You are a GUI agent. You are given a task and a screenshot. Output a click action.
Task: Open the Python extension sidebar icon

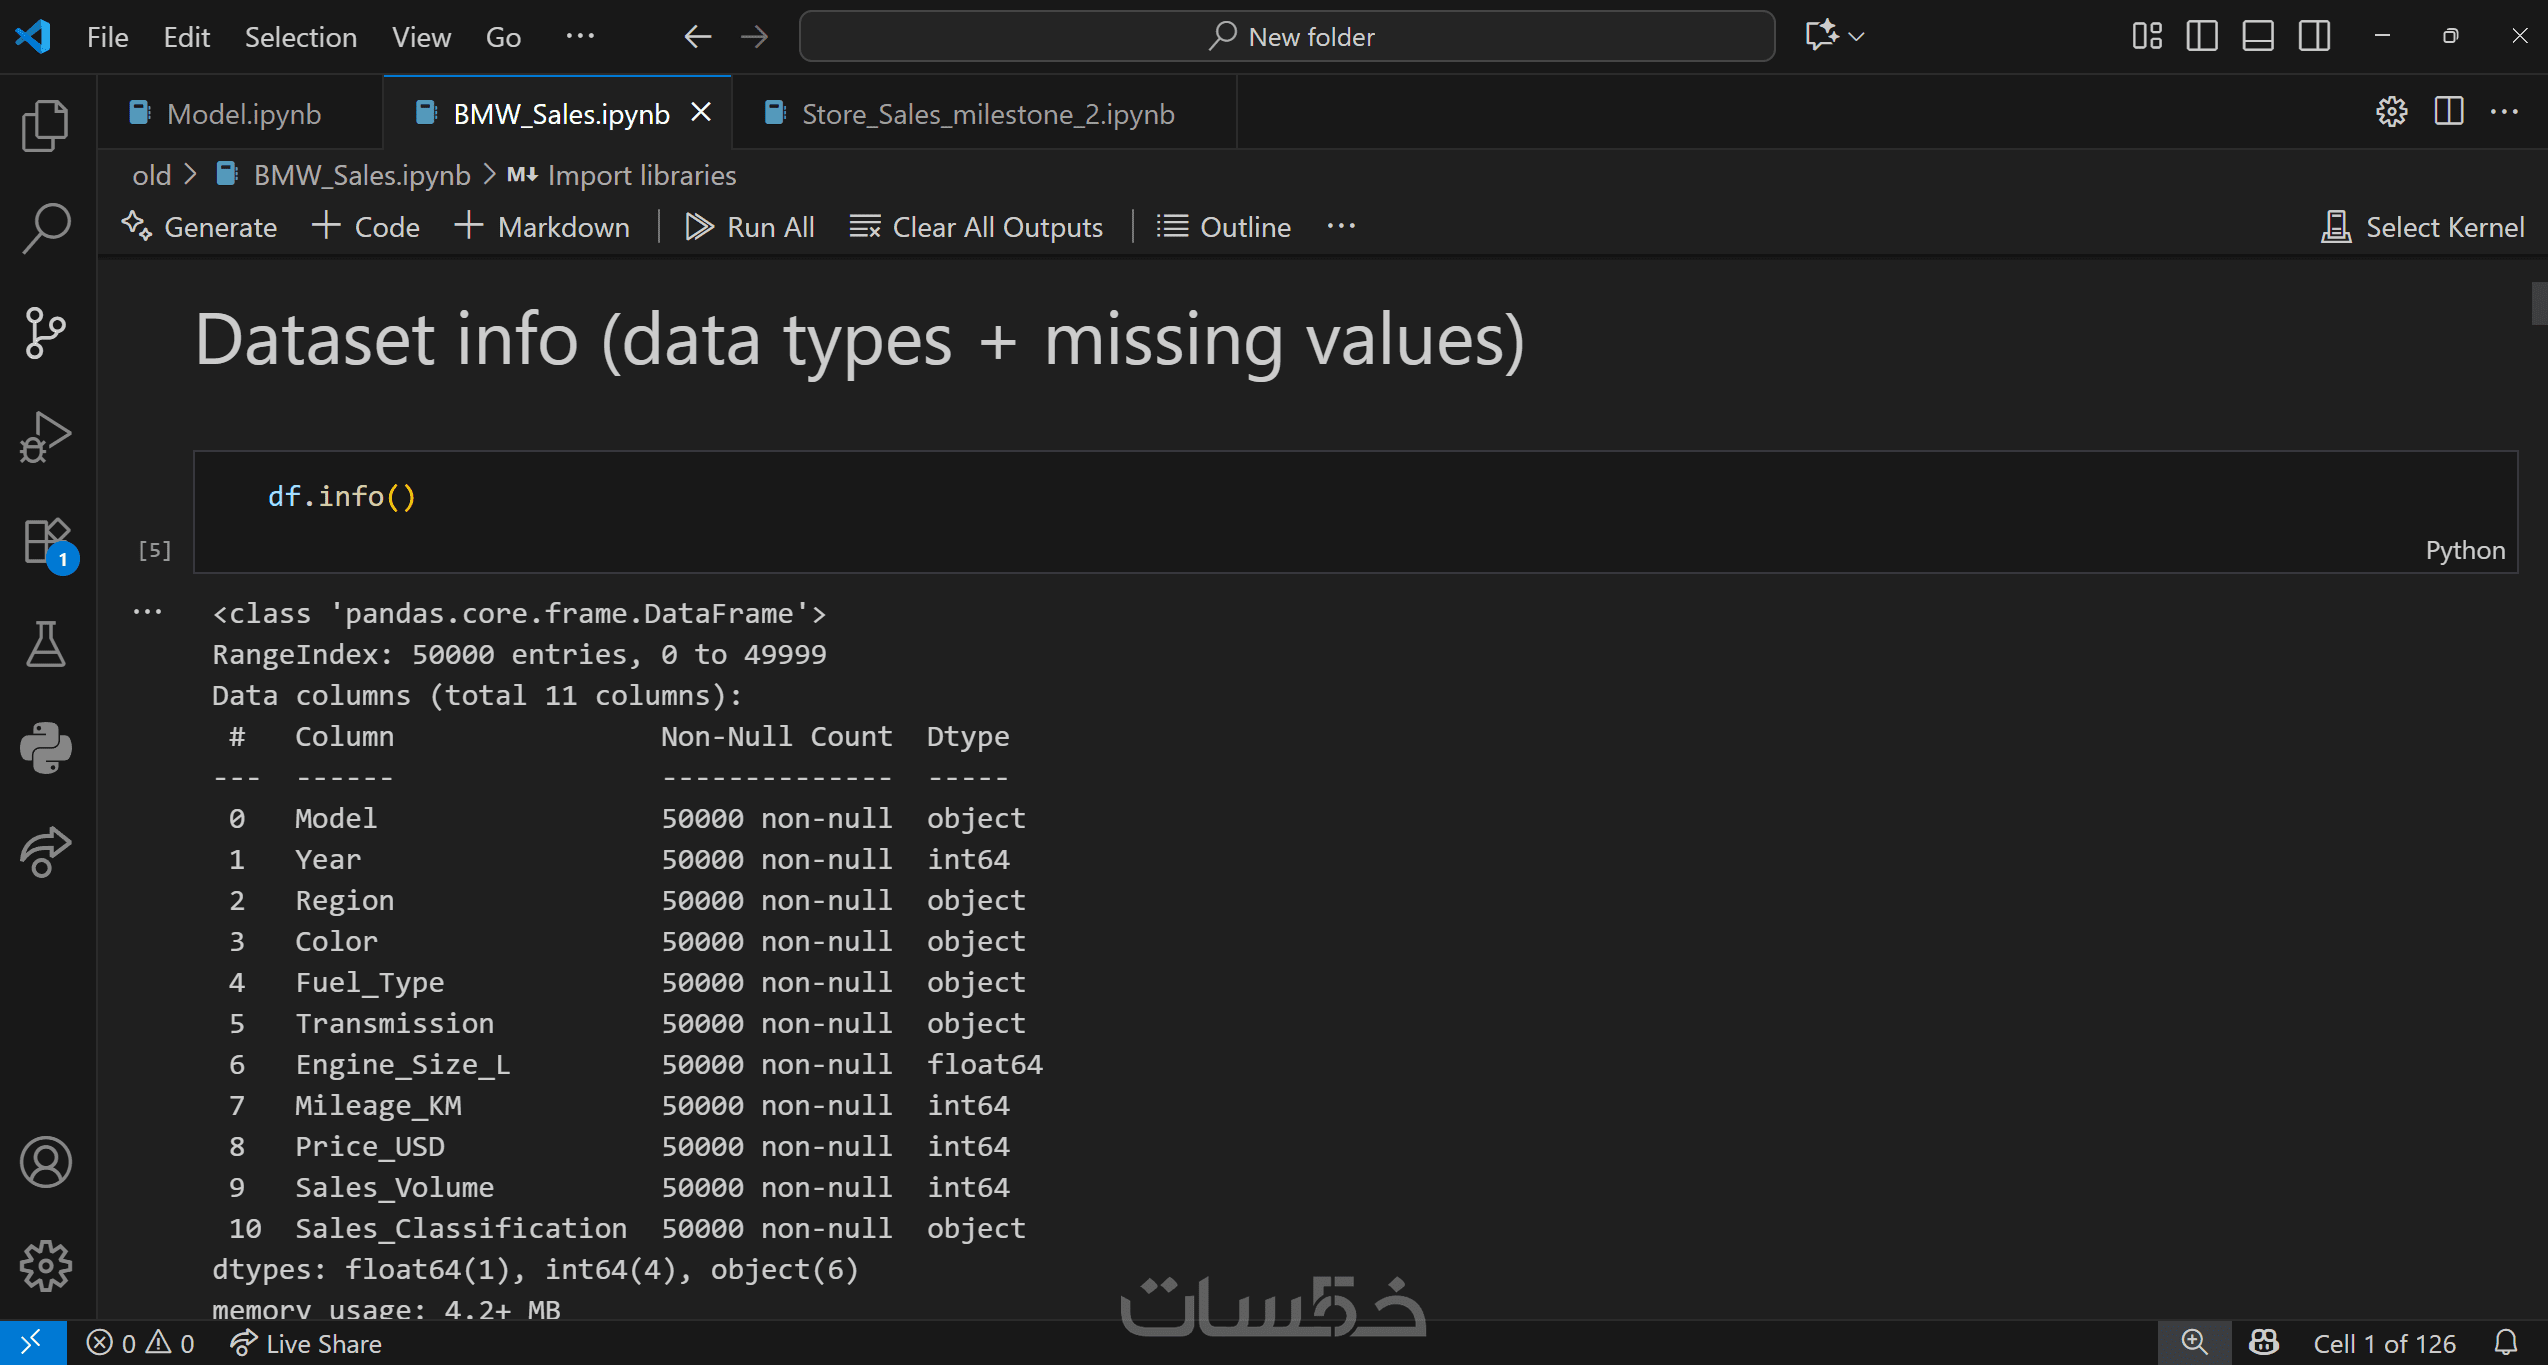(45, 748)
